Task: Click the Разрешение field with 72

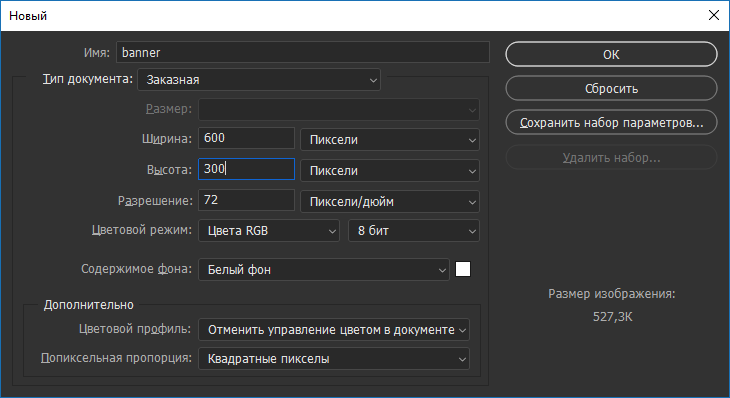Action: pos(246,200)
